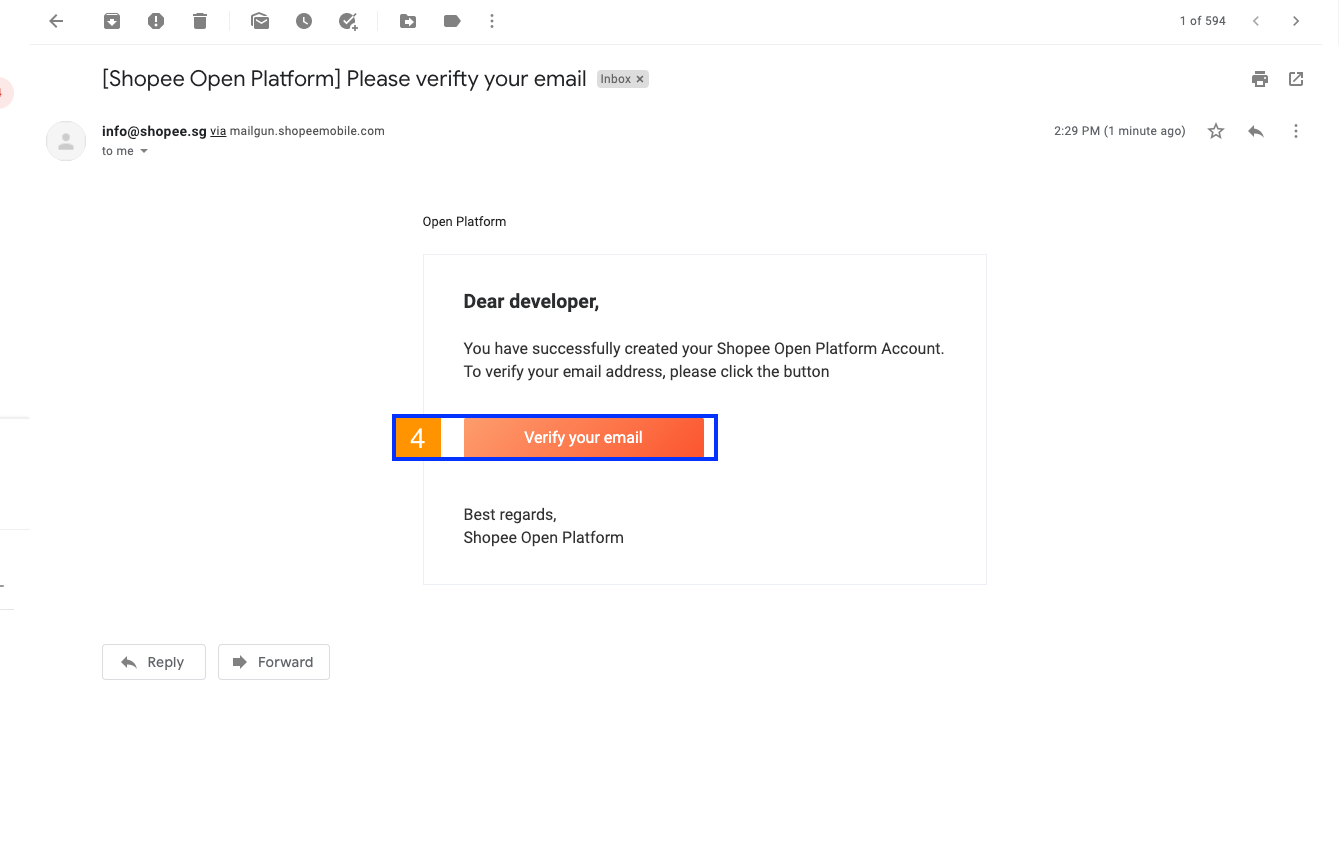
Task: Print this email conversation
Action: 1260,79
